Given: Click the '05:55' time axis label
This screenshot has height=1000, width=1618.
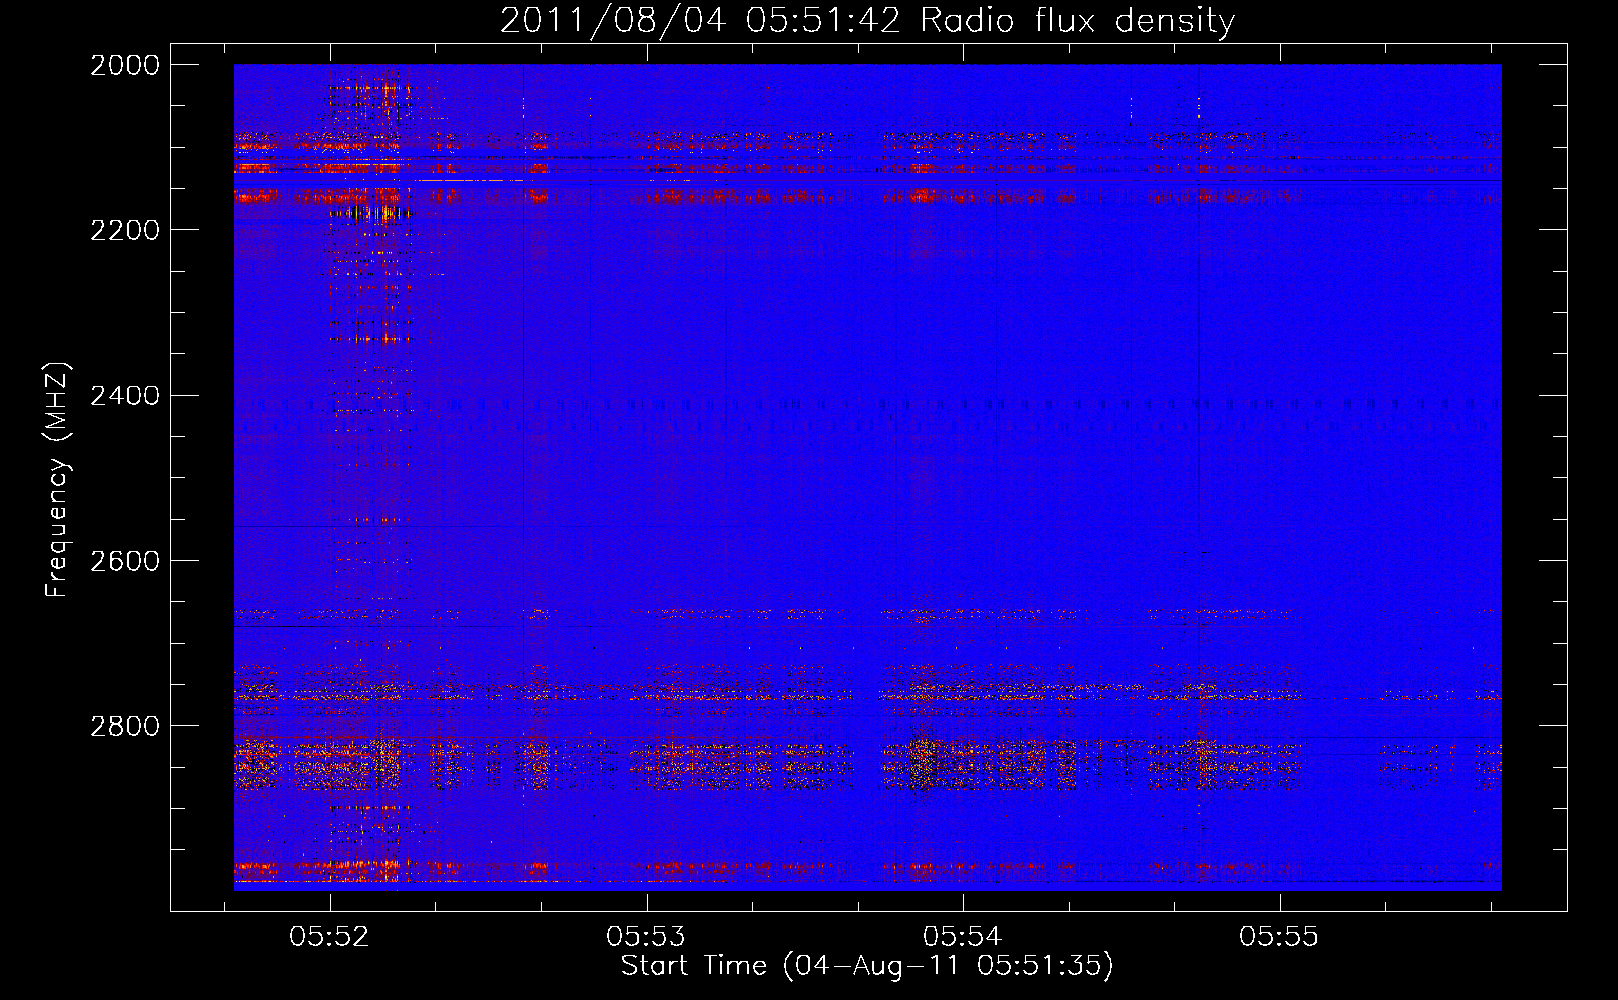Looking at the screenshot, I should click(1279, 936).
